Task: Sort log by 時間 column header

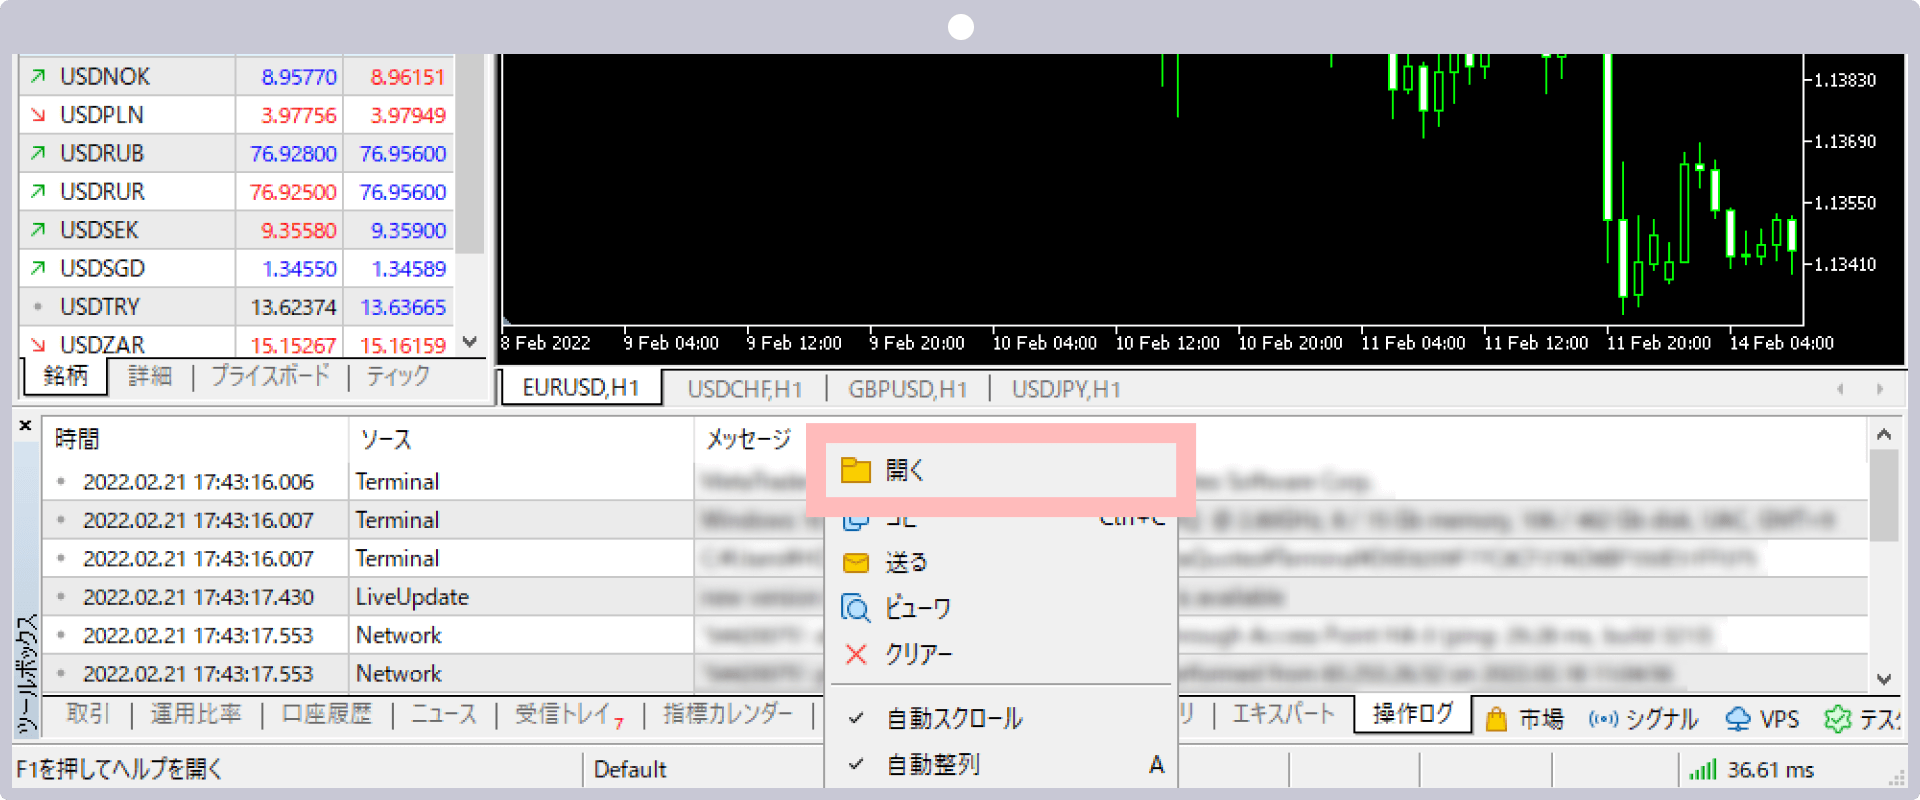Action: click(196, 439)
